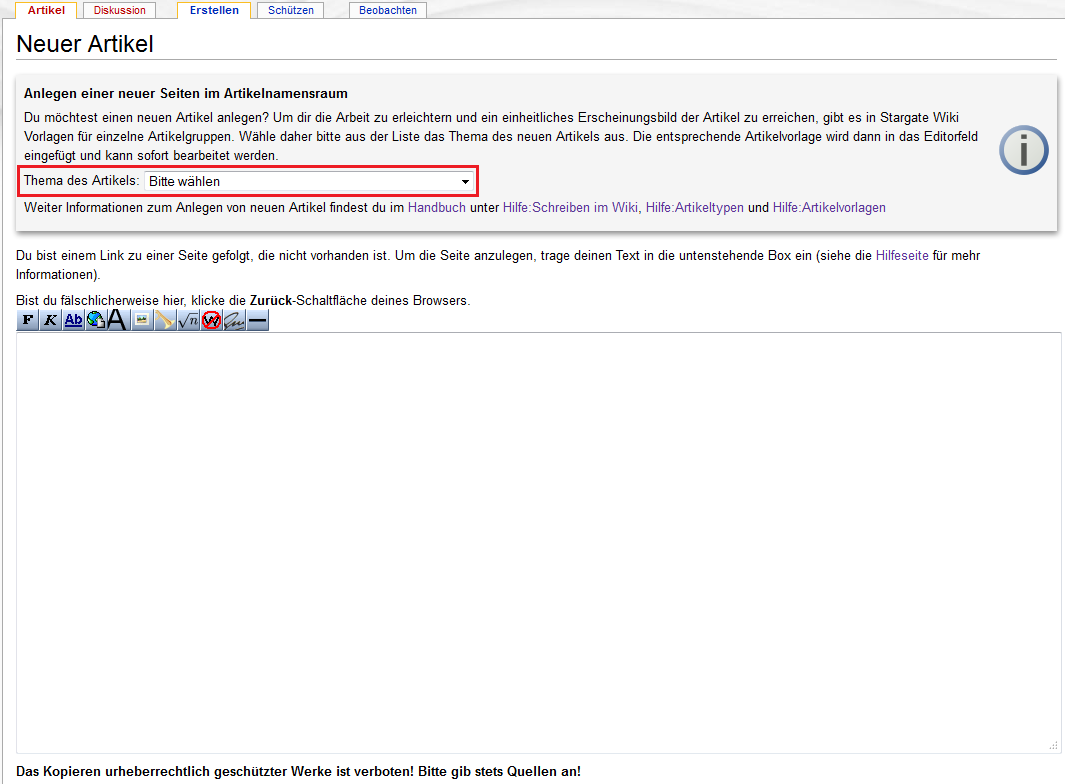This screenshot has width=1065, height=784.
Task: Open the Thema des Artikels dropdown
Action: pos(310,181)
